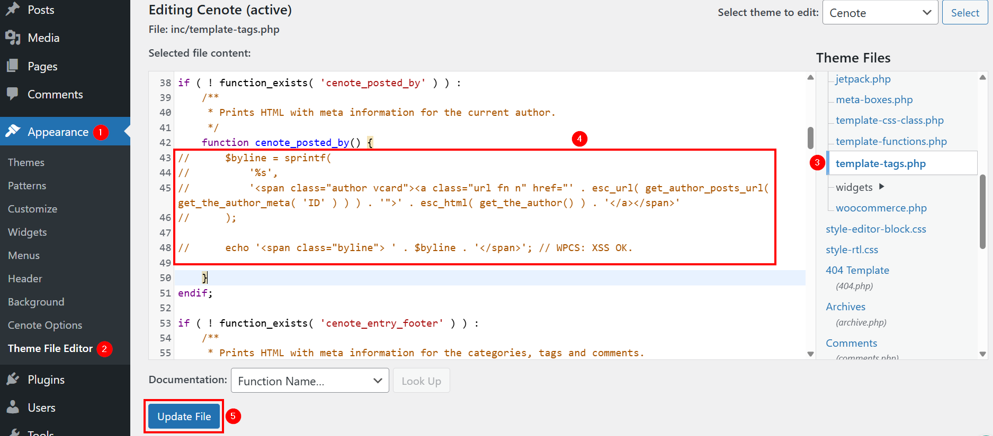This screenshot has height=436, width=993.
Task: Open the Menus submenu item
Action: click(x=23, y=255)
